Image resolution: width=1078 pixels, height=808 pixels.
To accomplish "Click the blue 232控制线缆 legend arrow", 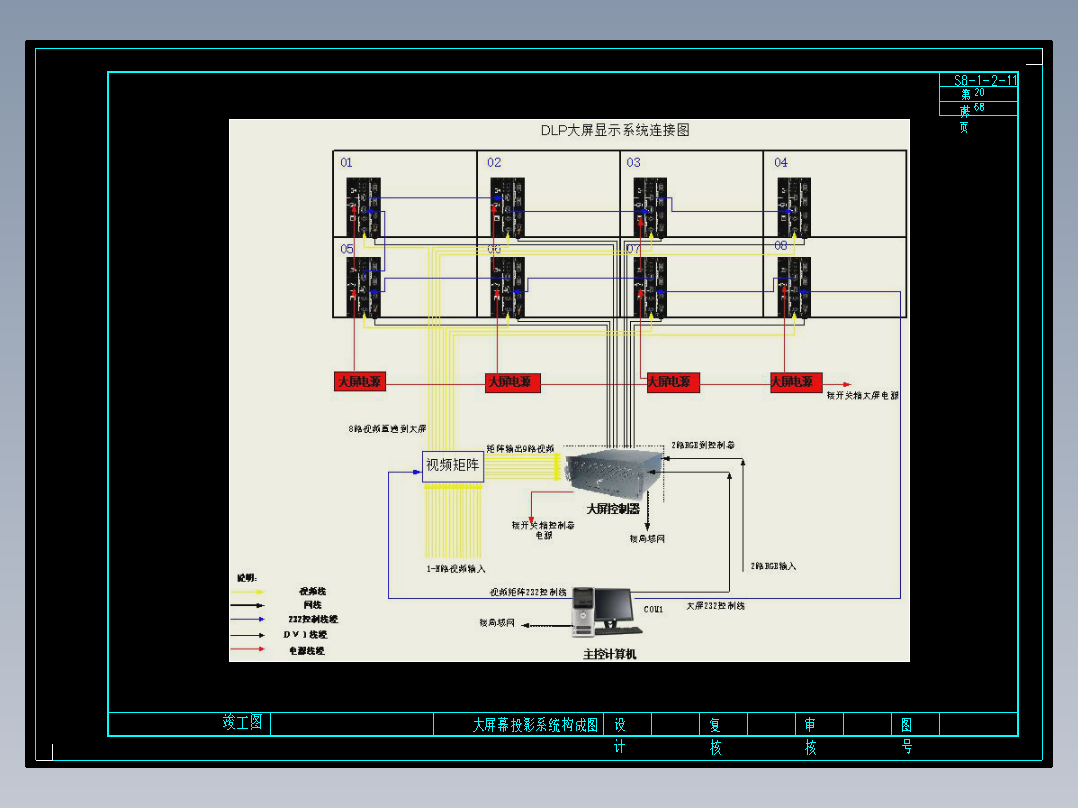I will pos(248,619).
